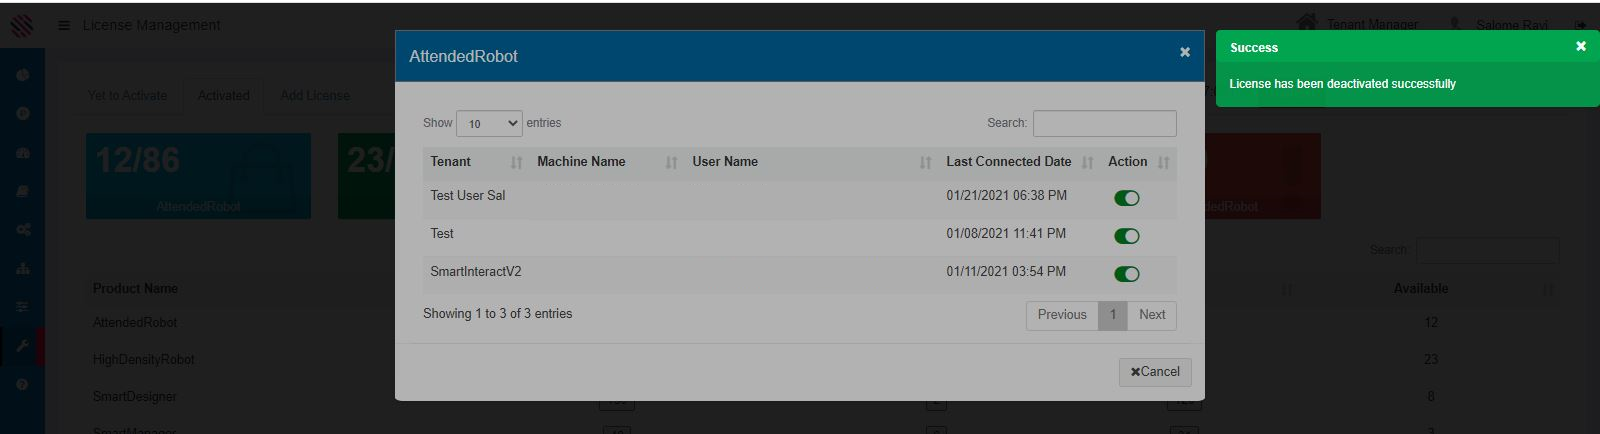1600x434 pixels.
Task: Toggle the hamburger menu beside License Management
Action: coord(64,25)
